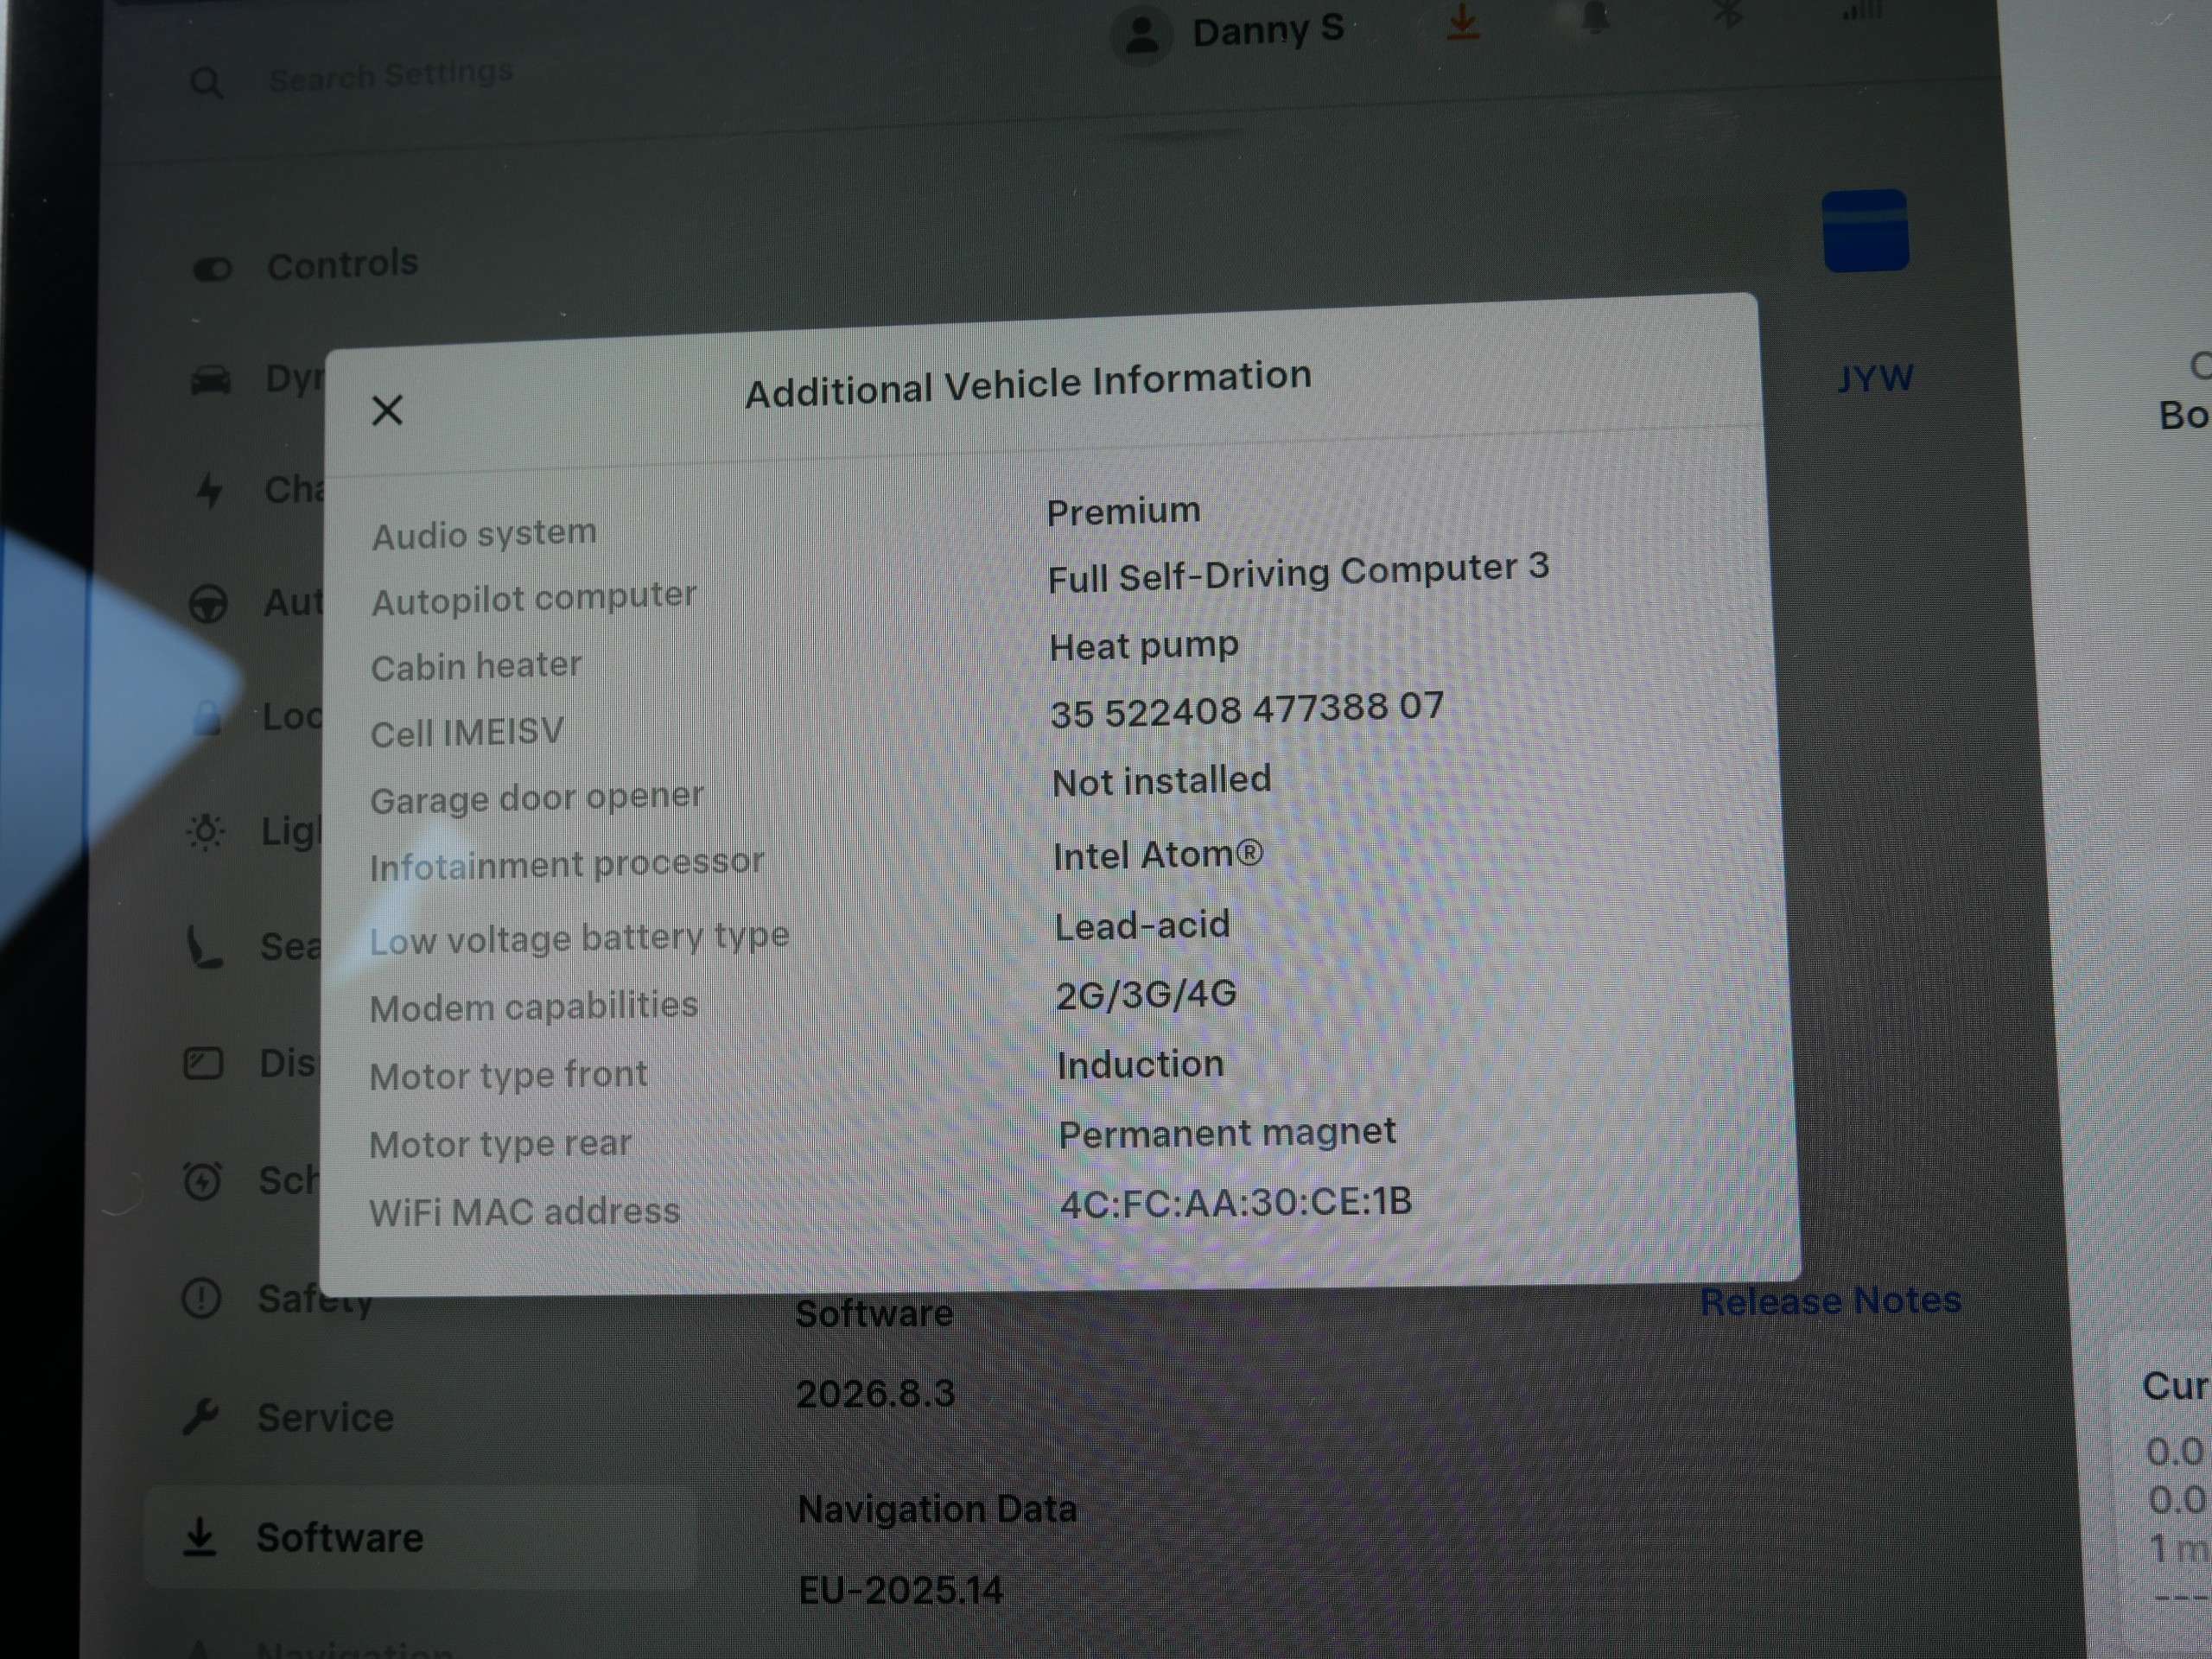The image size is (2212, 1659).
Task: Select the Software menu item
Action: pos(420,1537)
